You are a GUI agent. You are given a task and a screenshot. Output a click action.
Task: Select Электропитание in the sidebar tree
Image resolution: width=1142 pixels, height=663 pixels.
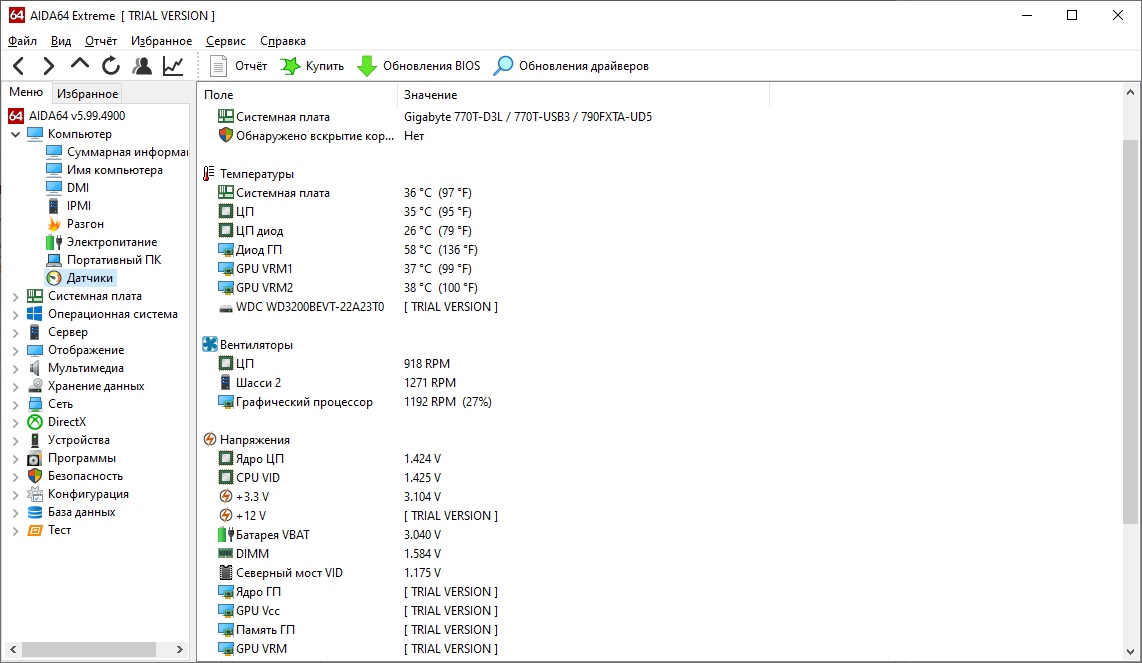click(111, 242)
